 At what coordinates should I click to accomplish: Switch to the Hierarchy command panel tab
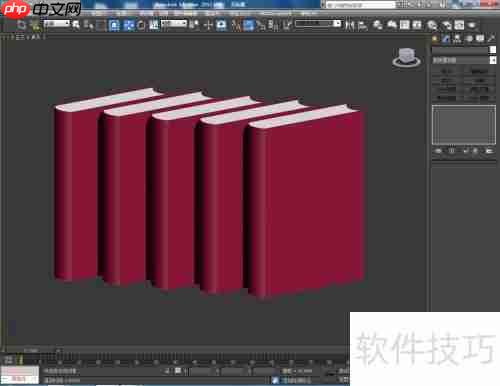tap(457, 39)
